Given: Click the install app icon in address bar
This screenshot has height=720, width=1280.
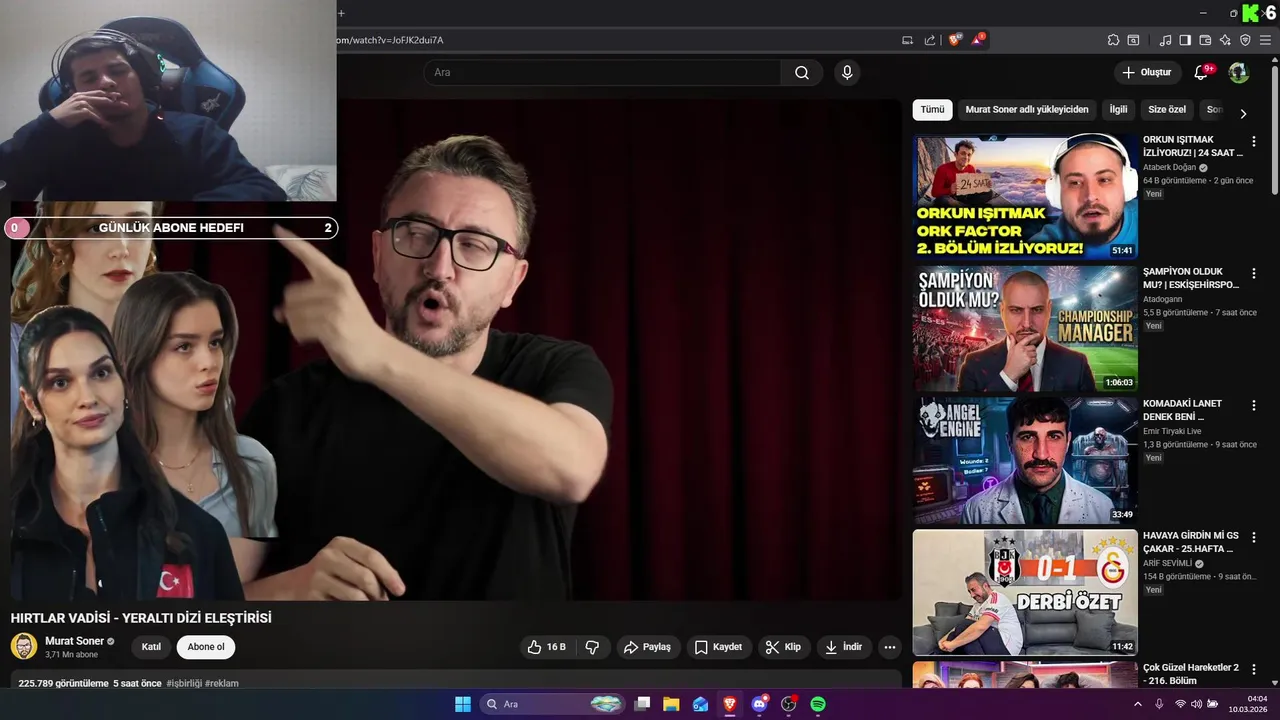Looking at the screenshot, I should point(908,40).
